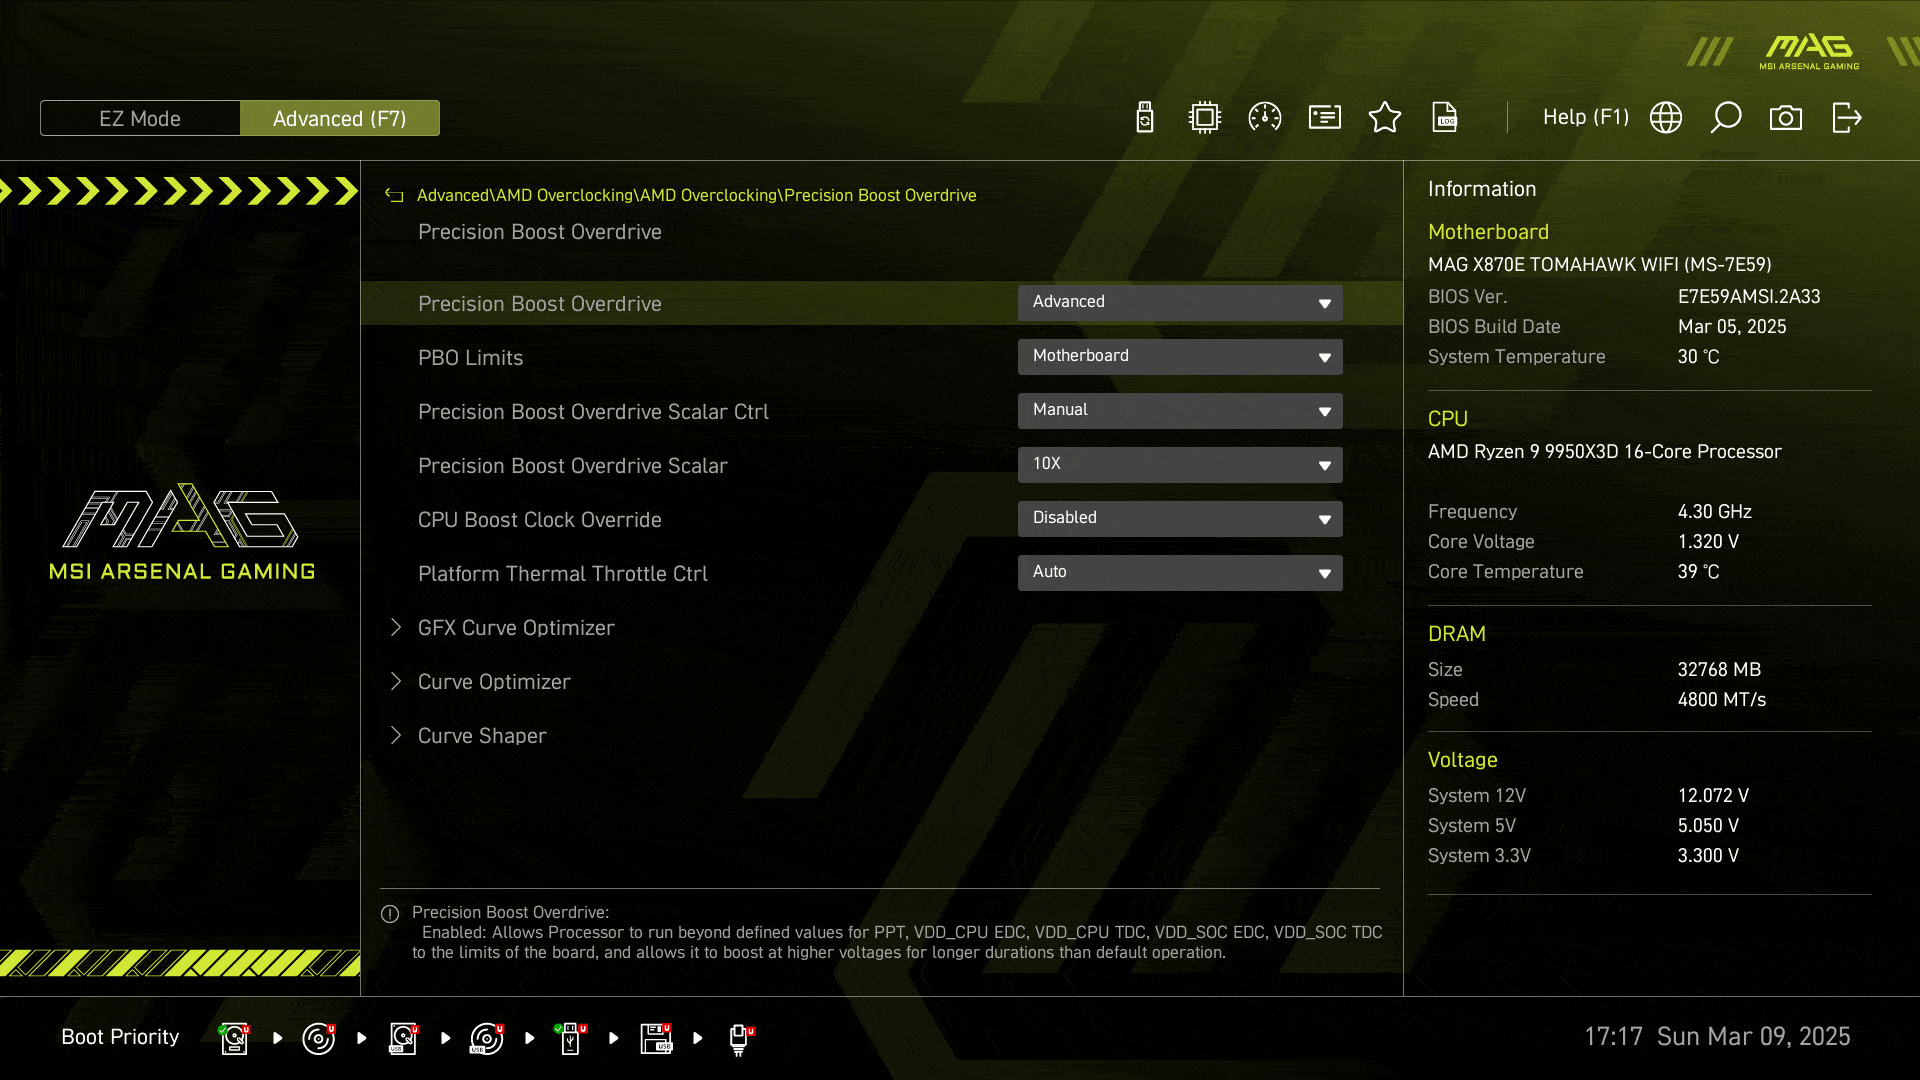Open the LOG file icon
1920x1080 pixels.
pyautogui.click(x=1445, y=118)
